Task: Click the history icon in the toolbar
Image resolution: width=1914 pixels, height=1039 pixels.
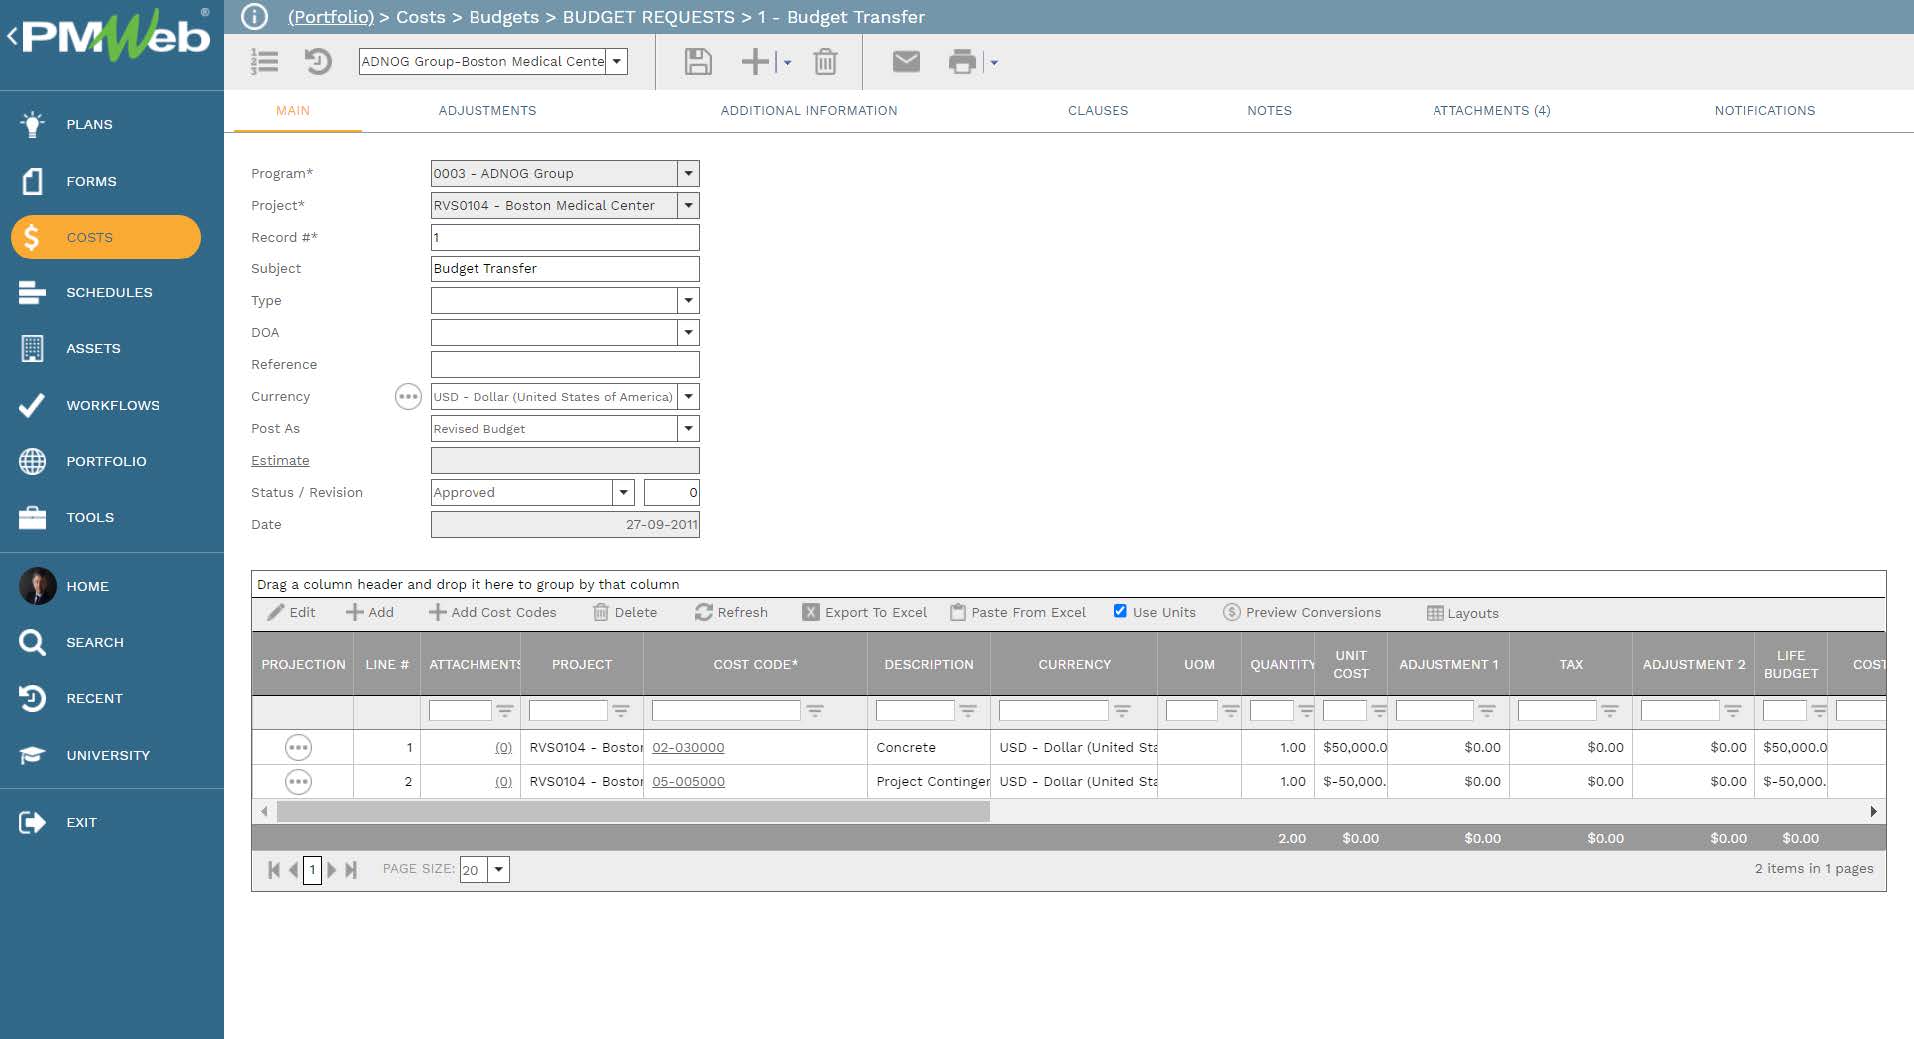Action: tap(318, 62)
